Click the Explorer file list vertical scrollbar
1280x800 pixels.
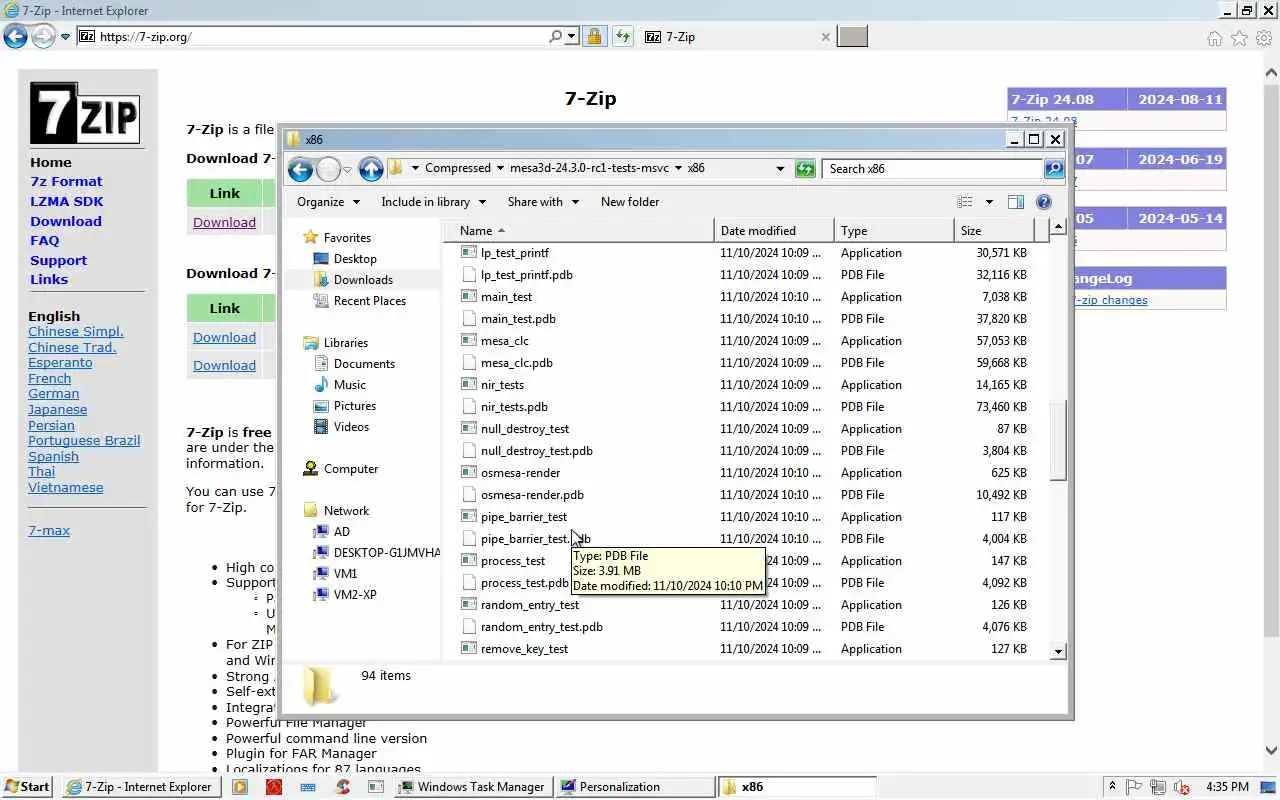[x=1058, y=440]
